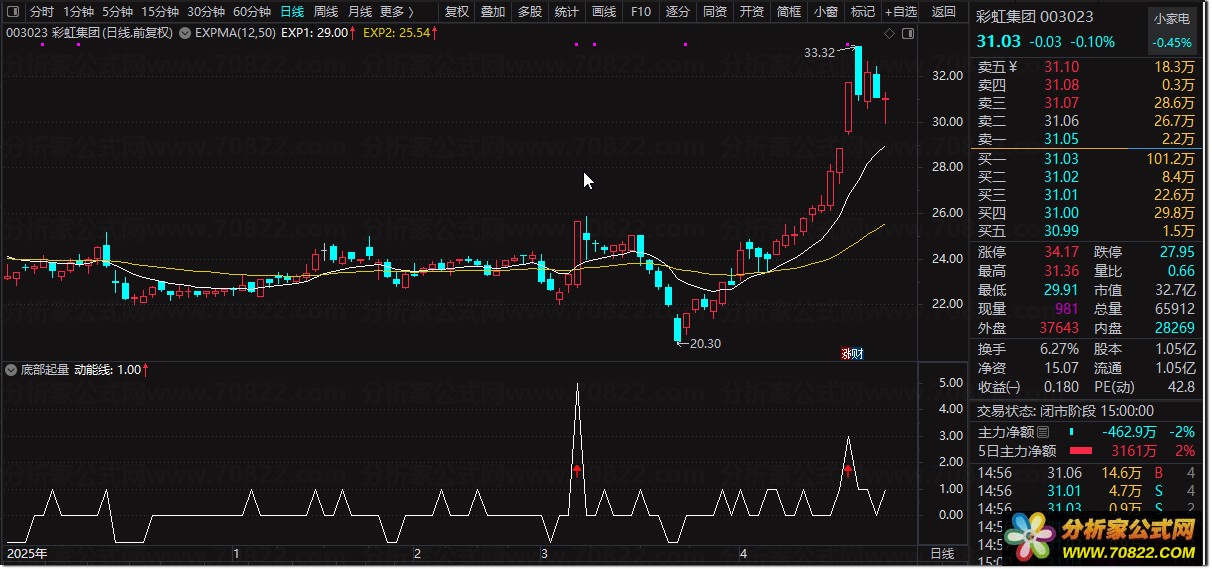Click the 复权 toolbar button
Viewport: 1212px width, 569px height.
click(x=456, y=12)
